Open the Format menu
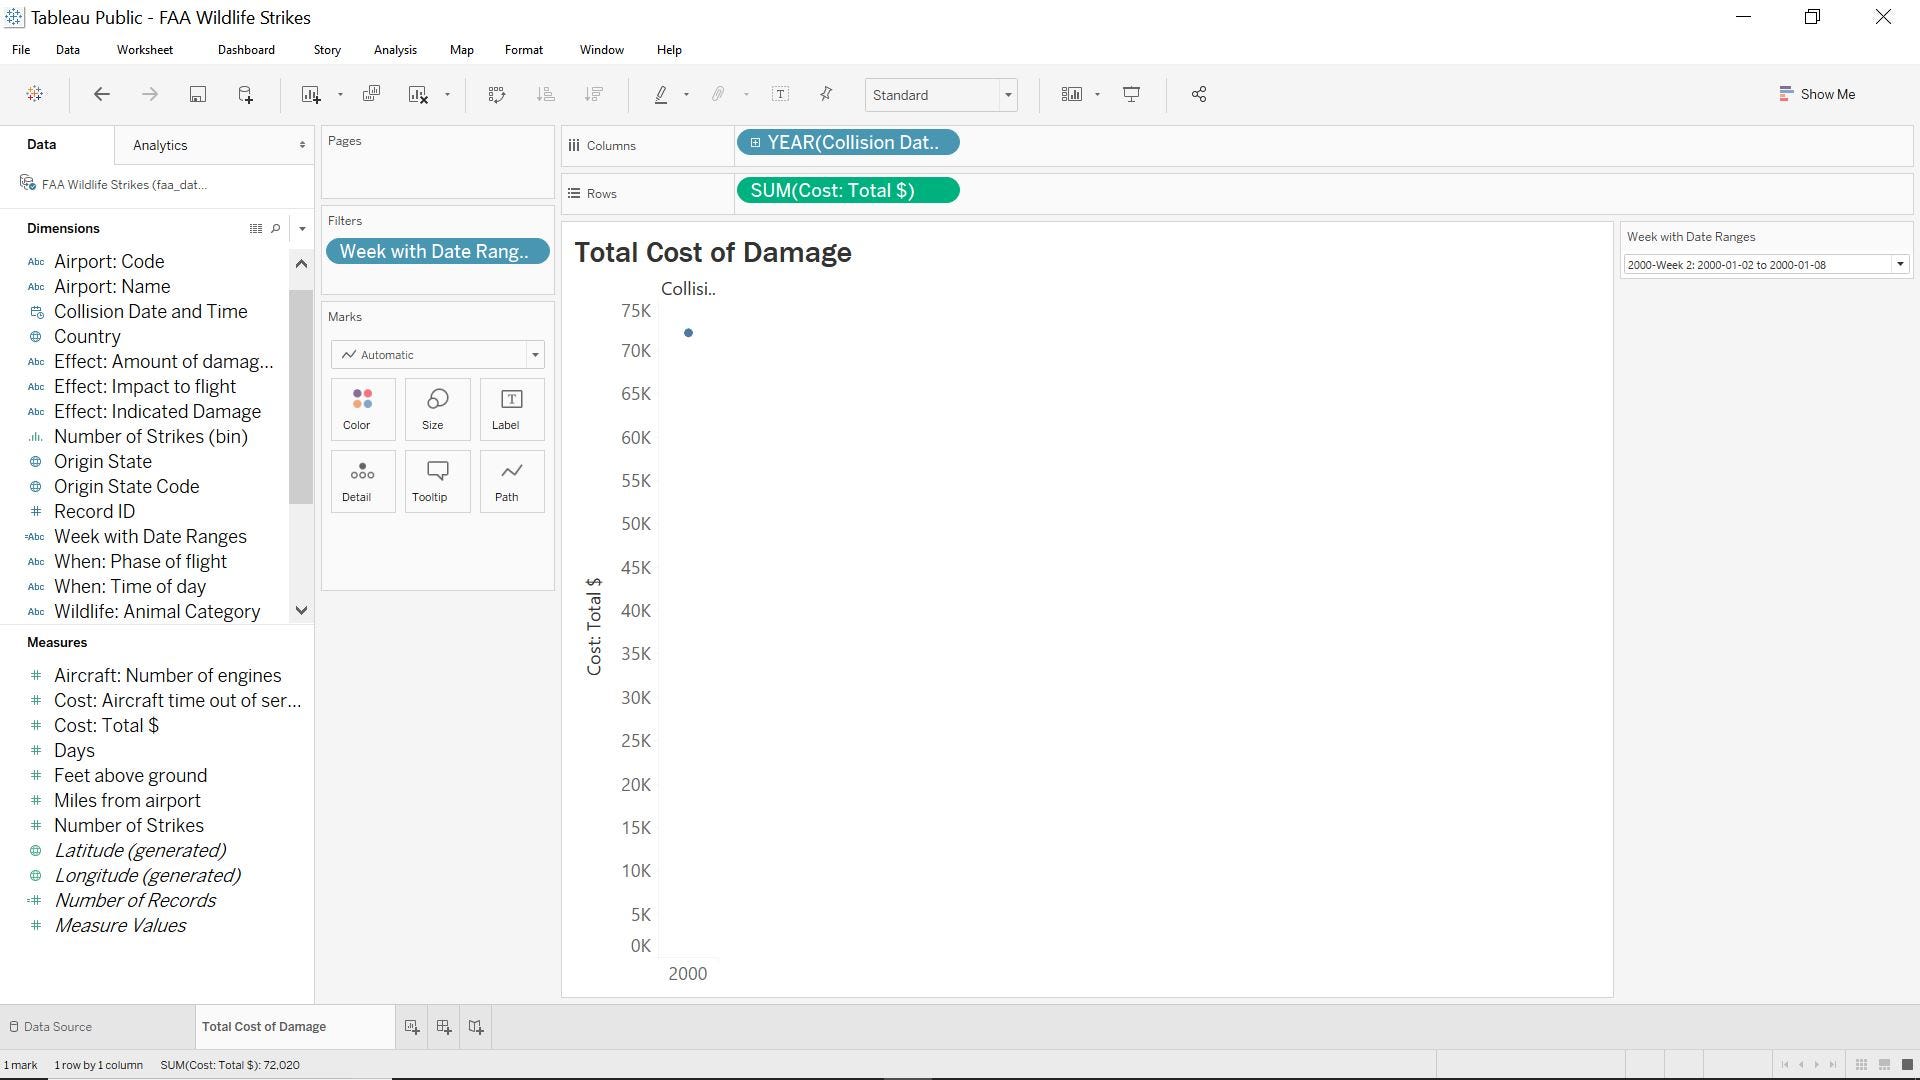Image resolution: width=1920 pixels, height=1080 pixels. (x=524, y=50)
